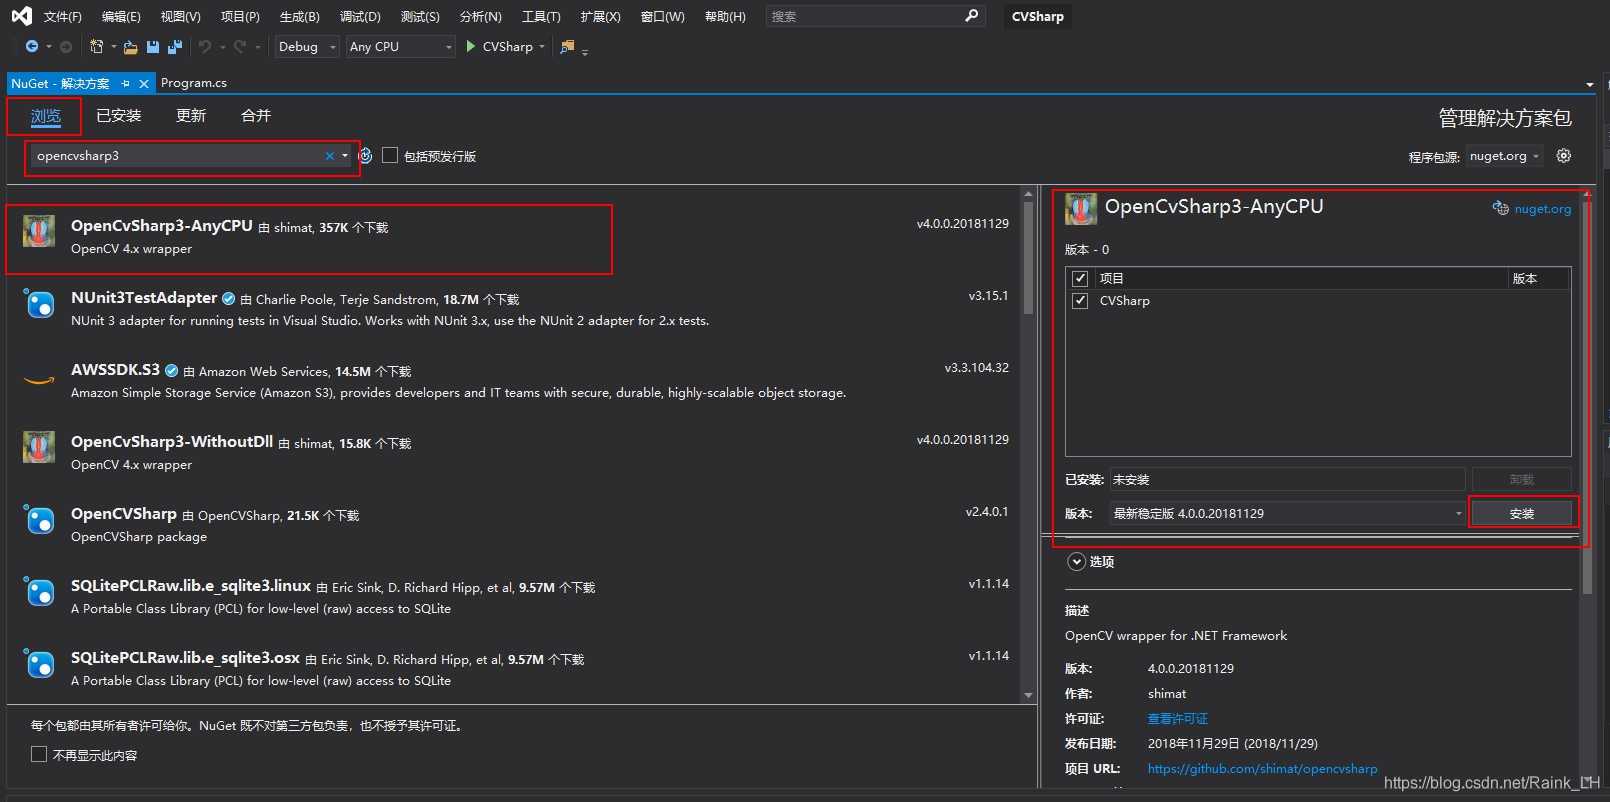Click the NUnit3TestAdapter package icon
Viewport: 1610px width, 802px height.
[x=39, y=303]
